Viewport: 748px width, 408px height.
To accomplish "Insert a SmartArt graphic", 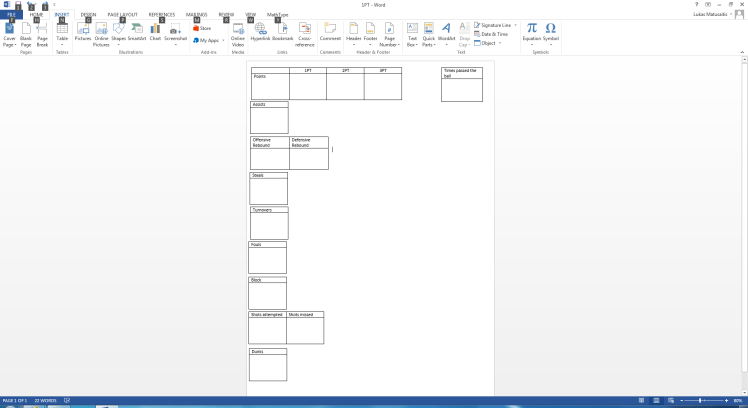I will point(137,34).
